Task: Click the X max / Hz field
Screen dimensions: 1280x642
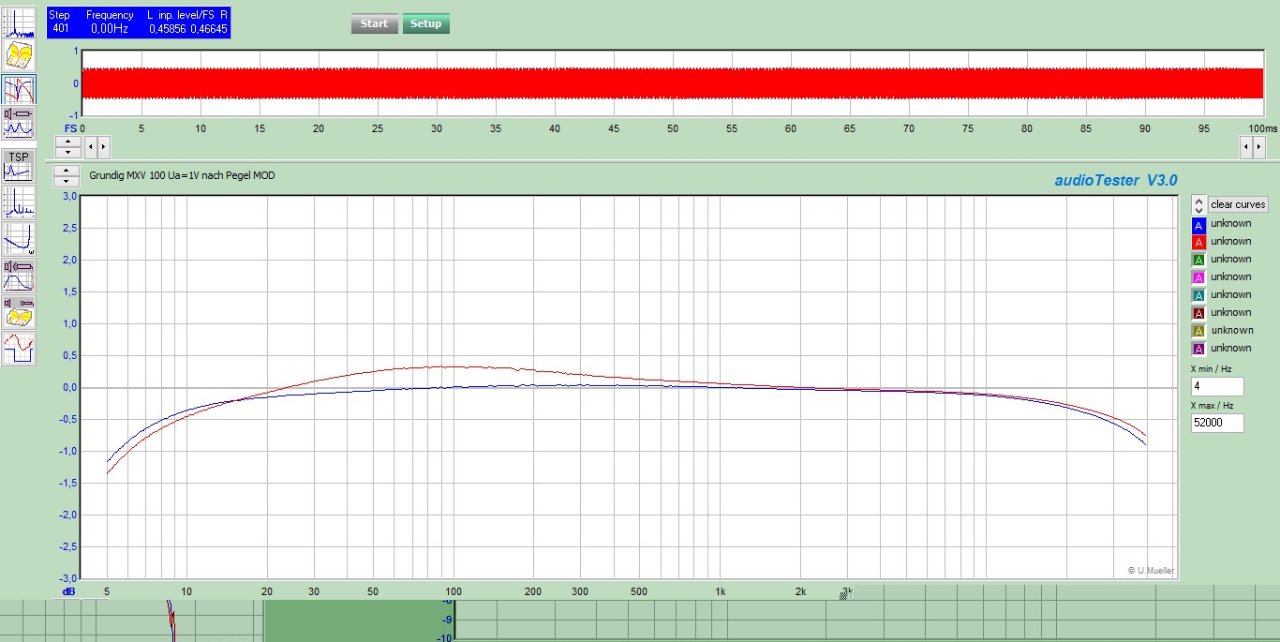Action: (x=1216, y=423)
